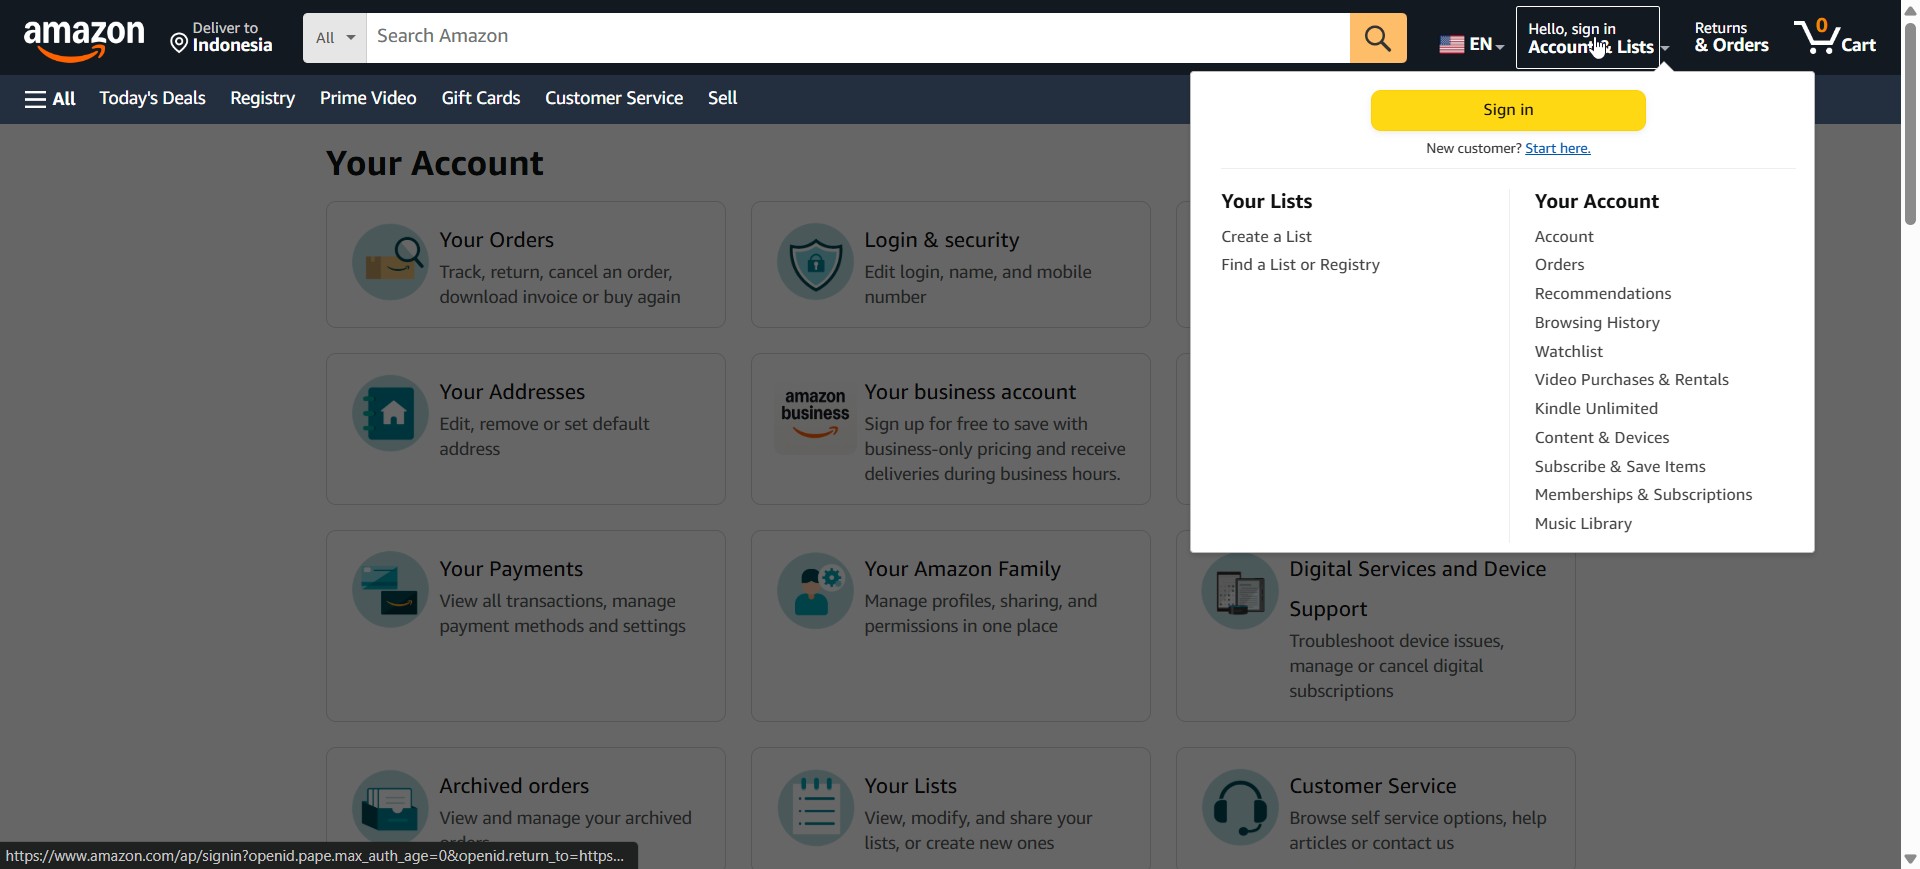Open Orders in flyout menu
1920x869 pixels.
click(1559, 265)
